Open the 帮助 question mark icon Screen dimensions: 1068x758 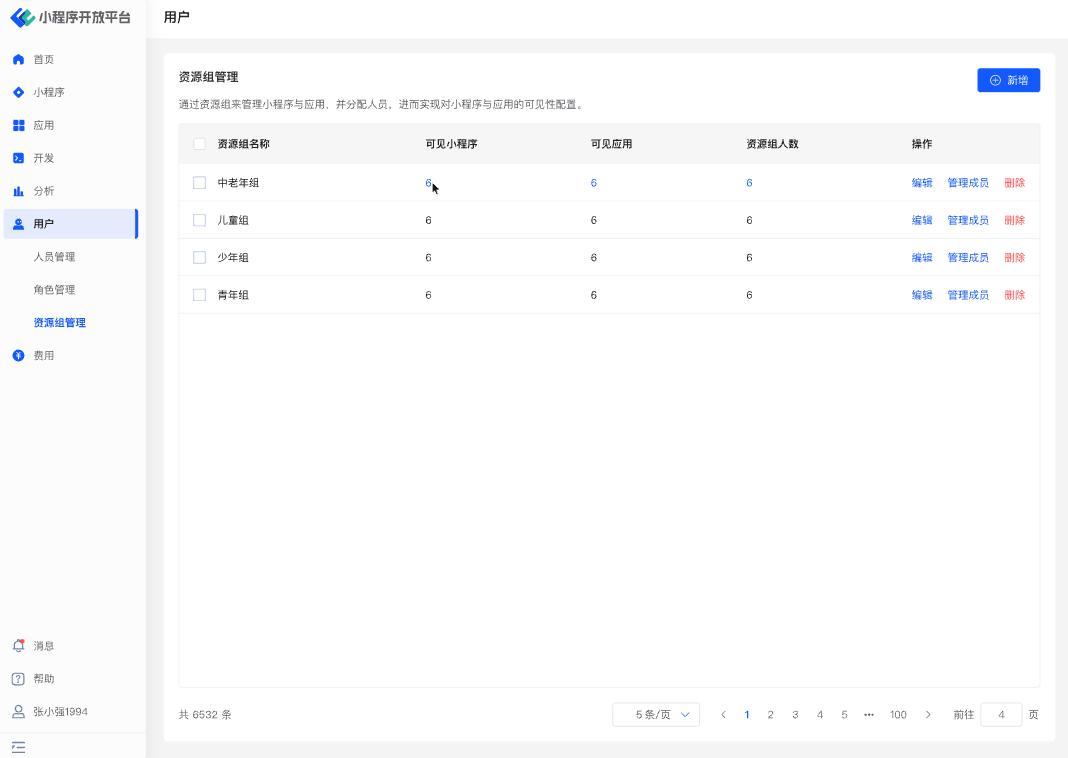[x=18, y=679]
